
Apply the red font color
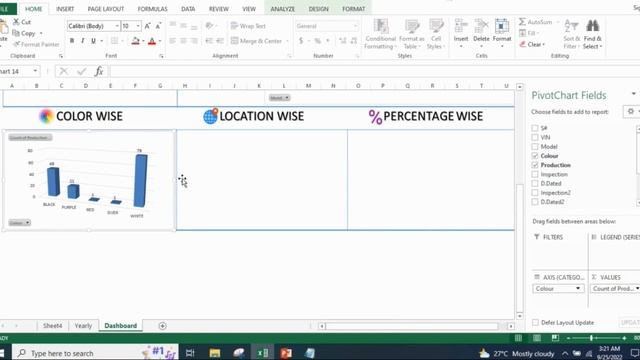point(152,41)
